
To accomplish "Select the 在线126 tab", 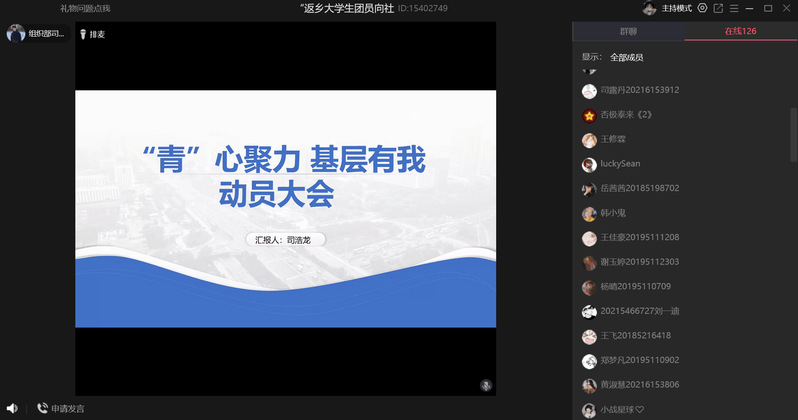I will (740, 32).
